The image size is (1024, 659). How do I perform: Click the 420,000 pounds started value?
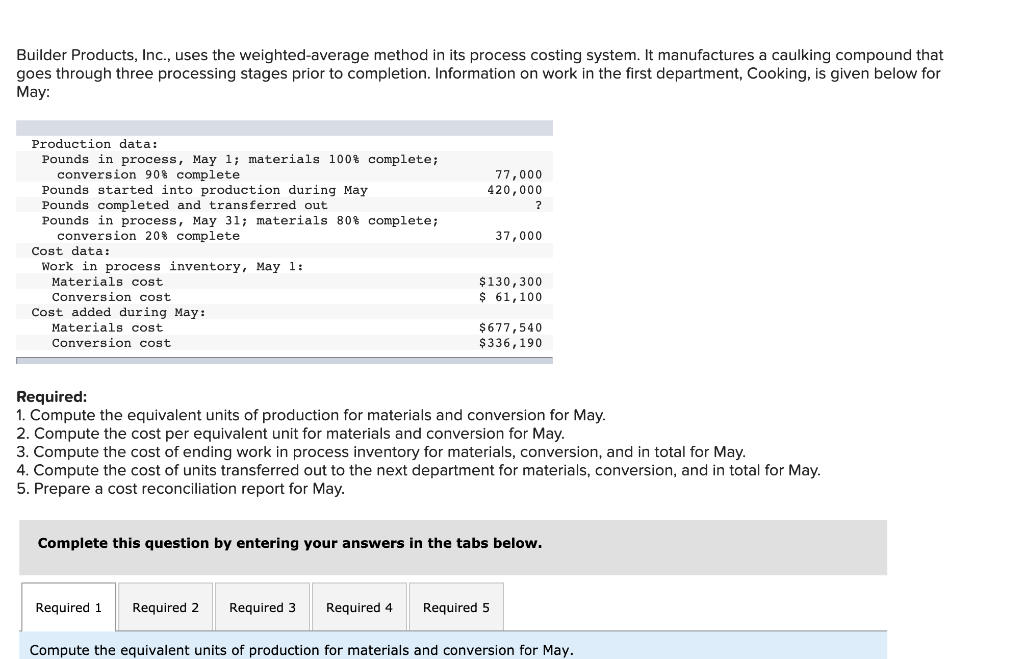(515, 189)
